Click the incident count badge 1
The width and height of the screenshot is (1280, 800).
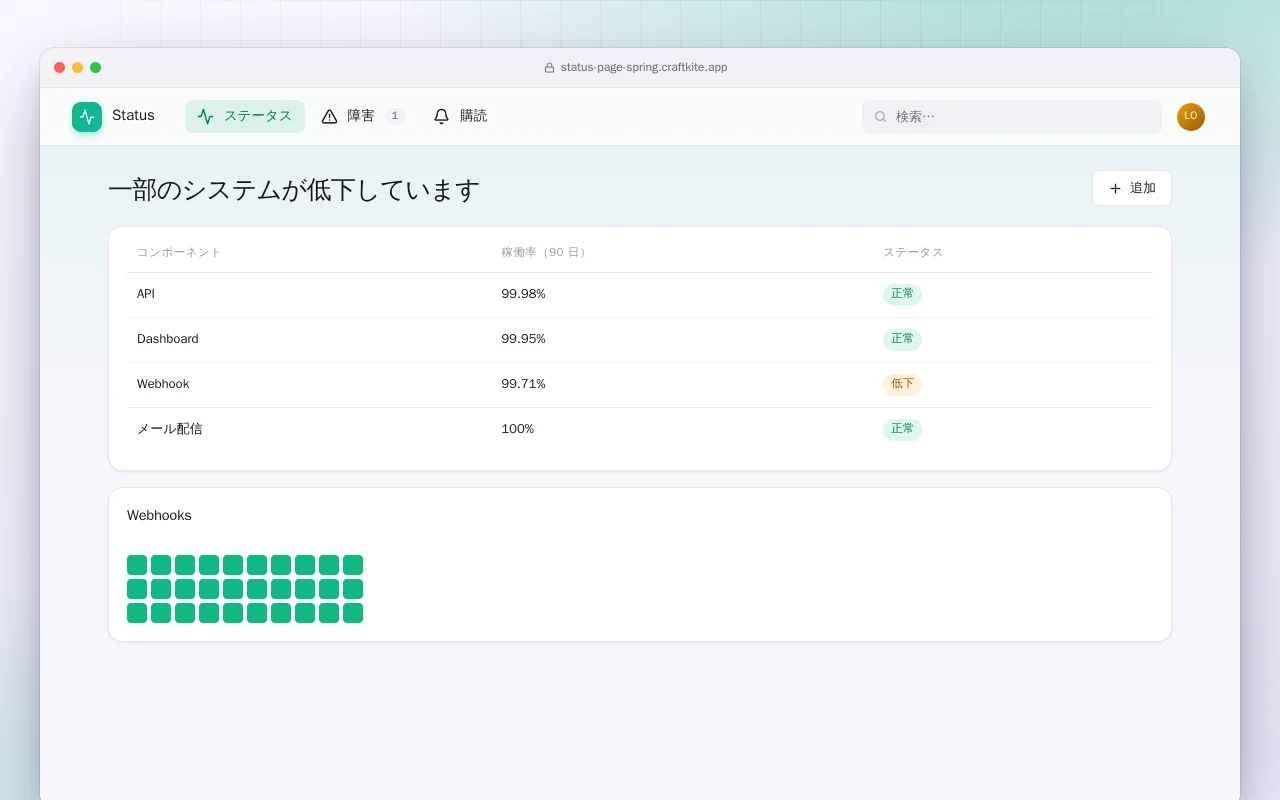(395, 116)
